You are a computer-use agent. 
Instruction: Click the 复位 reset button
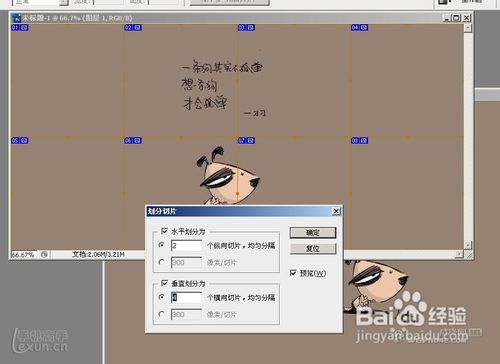(x=313, y=248)
